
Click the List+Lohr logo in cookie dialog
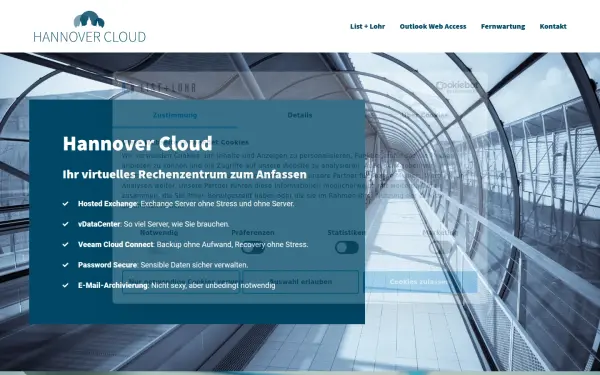click(159, 88)
